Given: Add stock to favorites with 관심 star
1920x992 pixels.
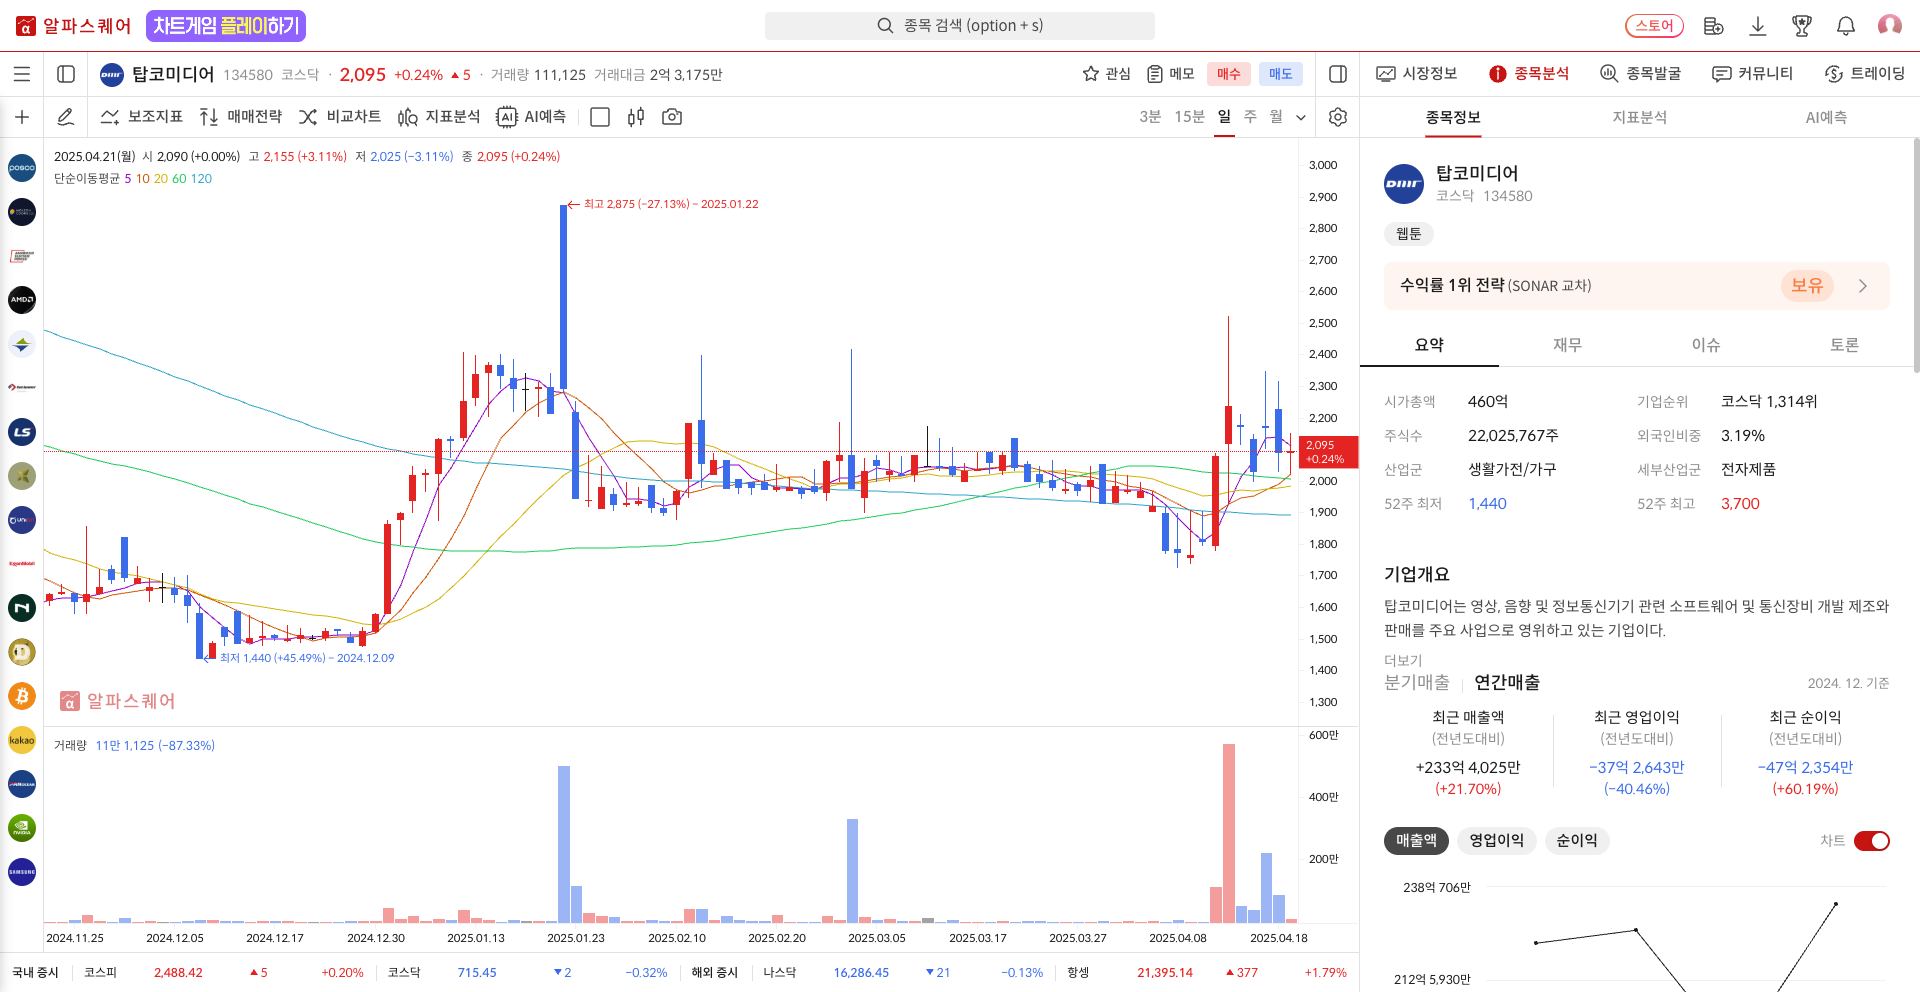Looking at the screenshot, I should [1106, 74].
